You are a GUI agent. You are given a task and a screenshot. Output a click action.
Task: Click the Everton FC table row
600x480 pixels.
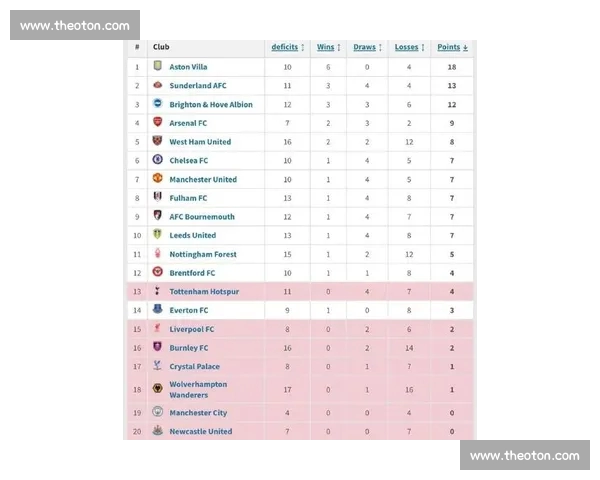(x=300, y=310)
